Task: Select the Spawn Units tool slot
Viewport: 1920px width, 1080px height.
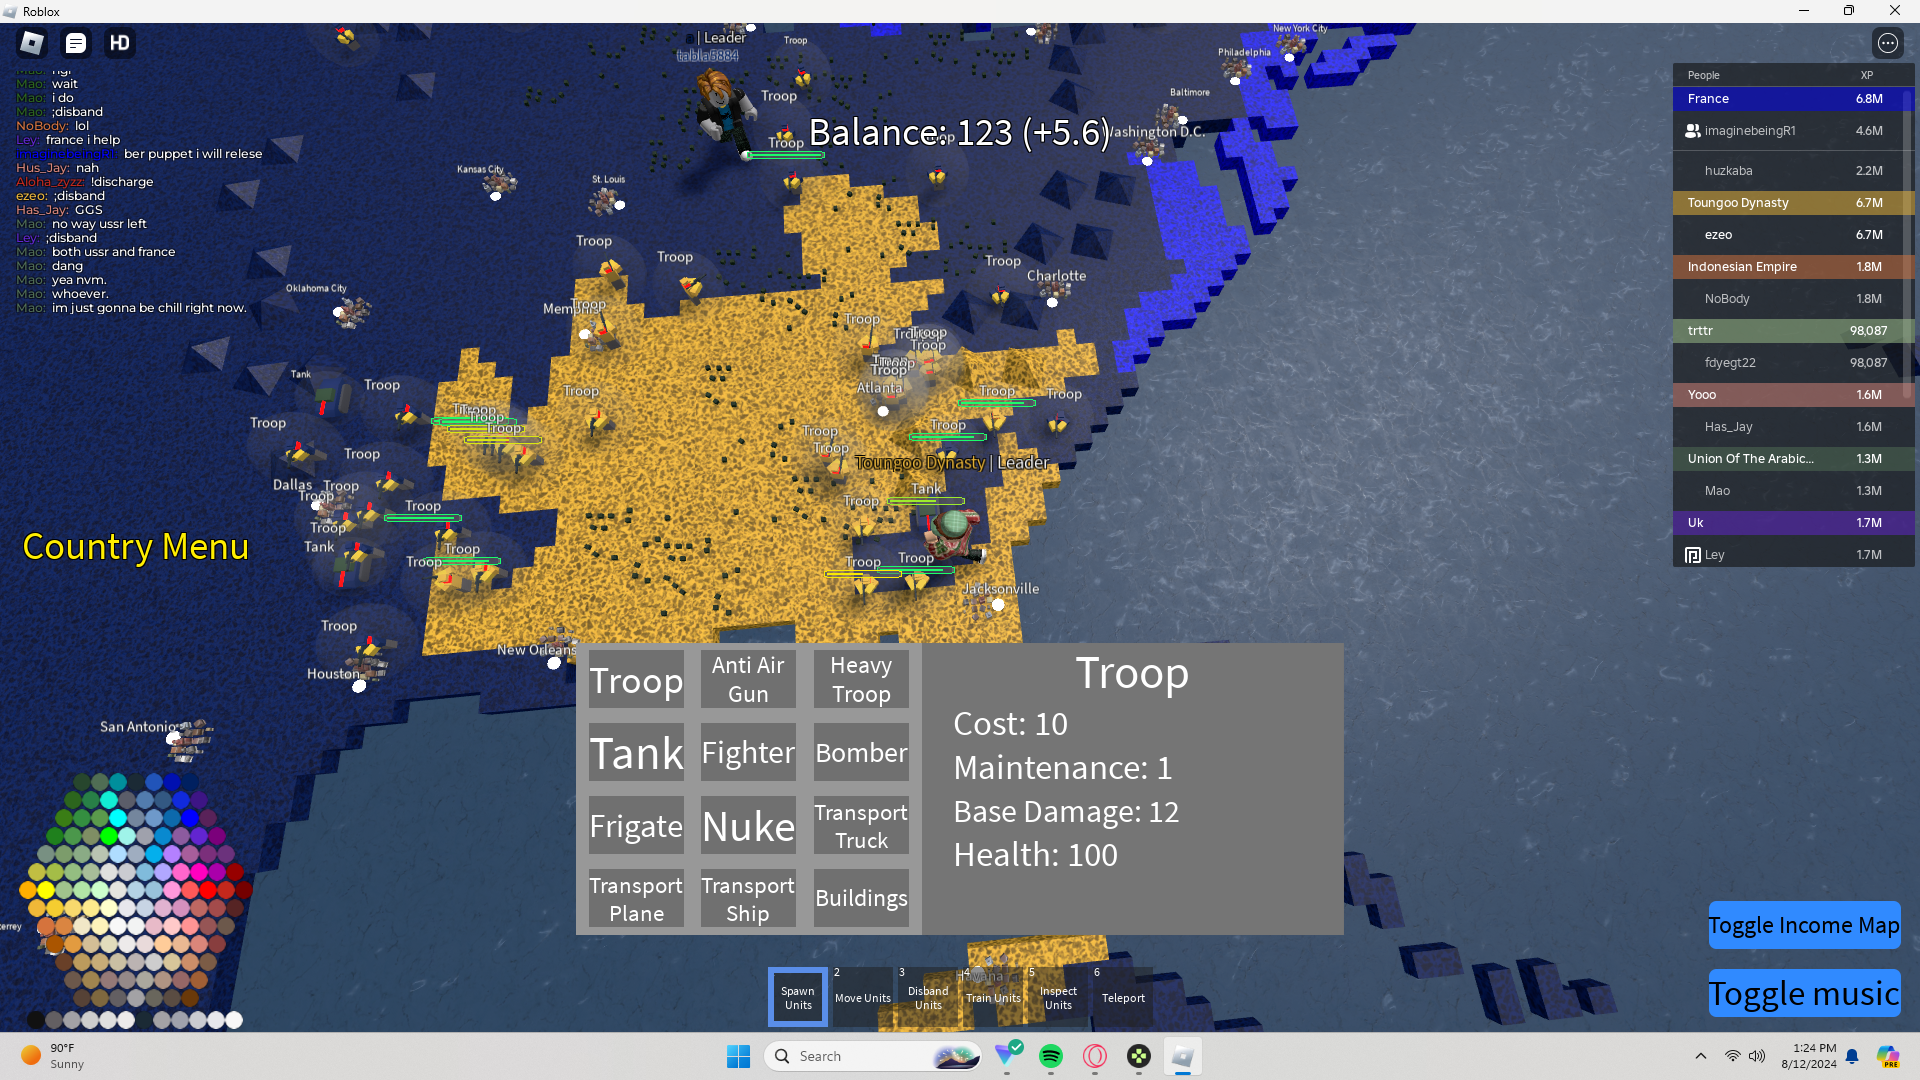Action: click(x=798, y=997)
